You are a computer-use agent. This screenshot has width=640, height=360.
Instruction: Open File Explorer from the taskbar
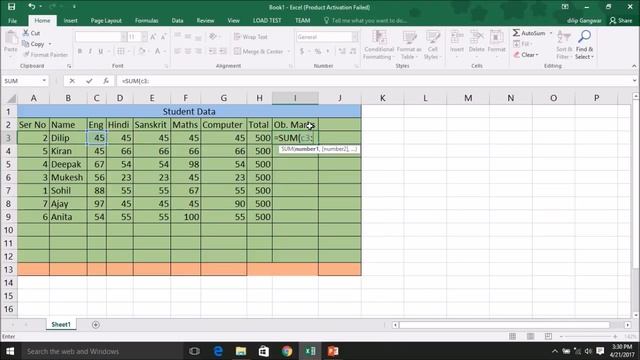241,351
